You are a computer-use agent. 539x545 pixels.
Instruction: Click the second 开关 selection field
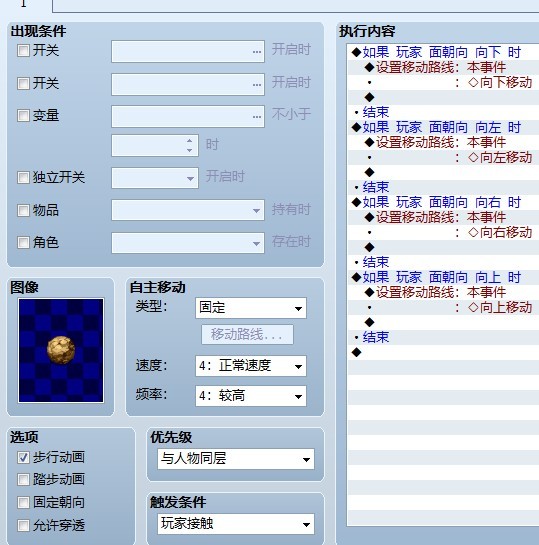coord(188,84)
